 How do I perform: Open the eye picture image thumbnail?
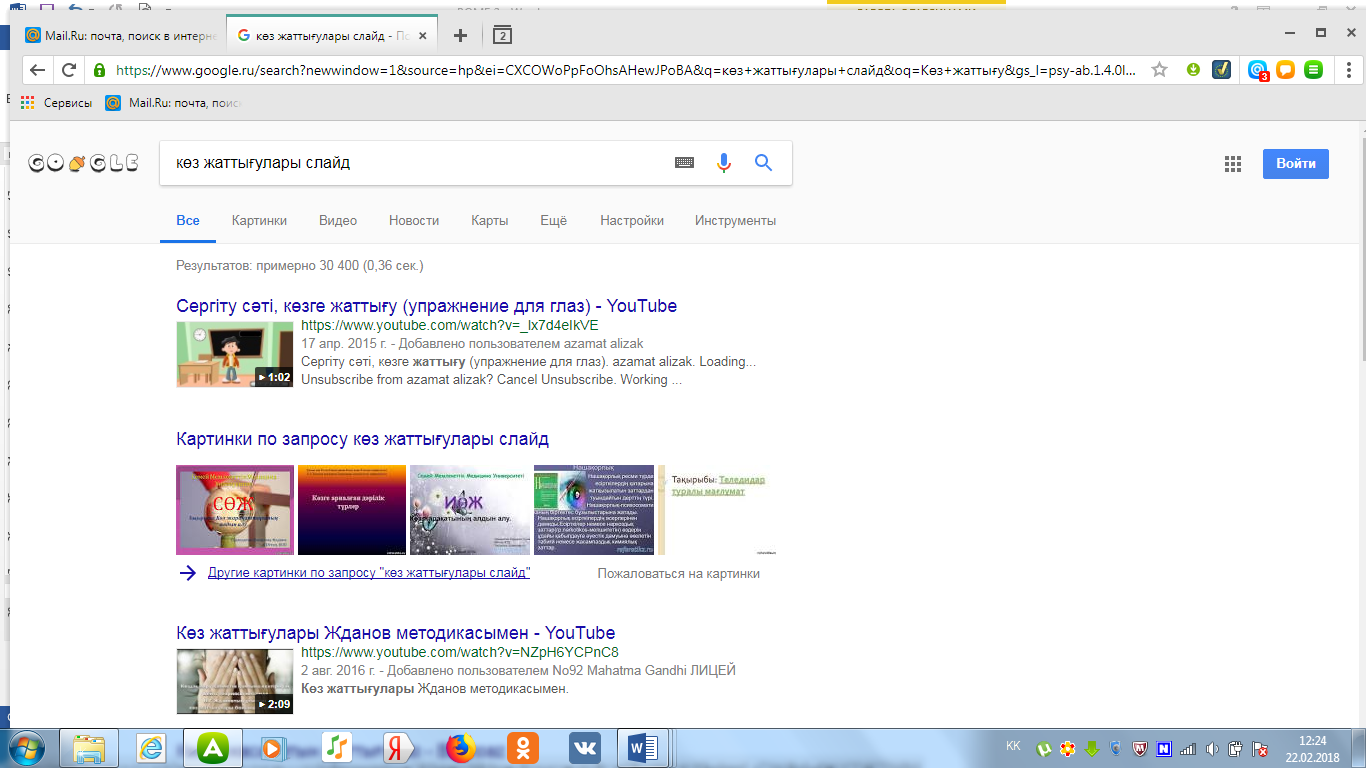click(594, 510)
